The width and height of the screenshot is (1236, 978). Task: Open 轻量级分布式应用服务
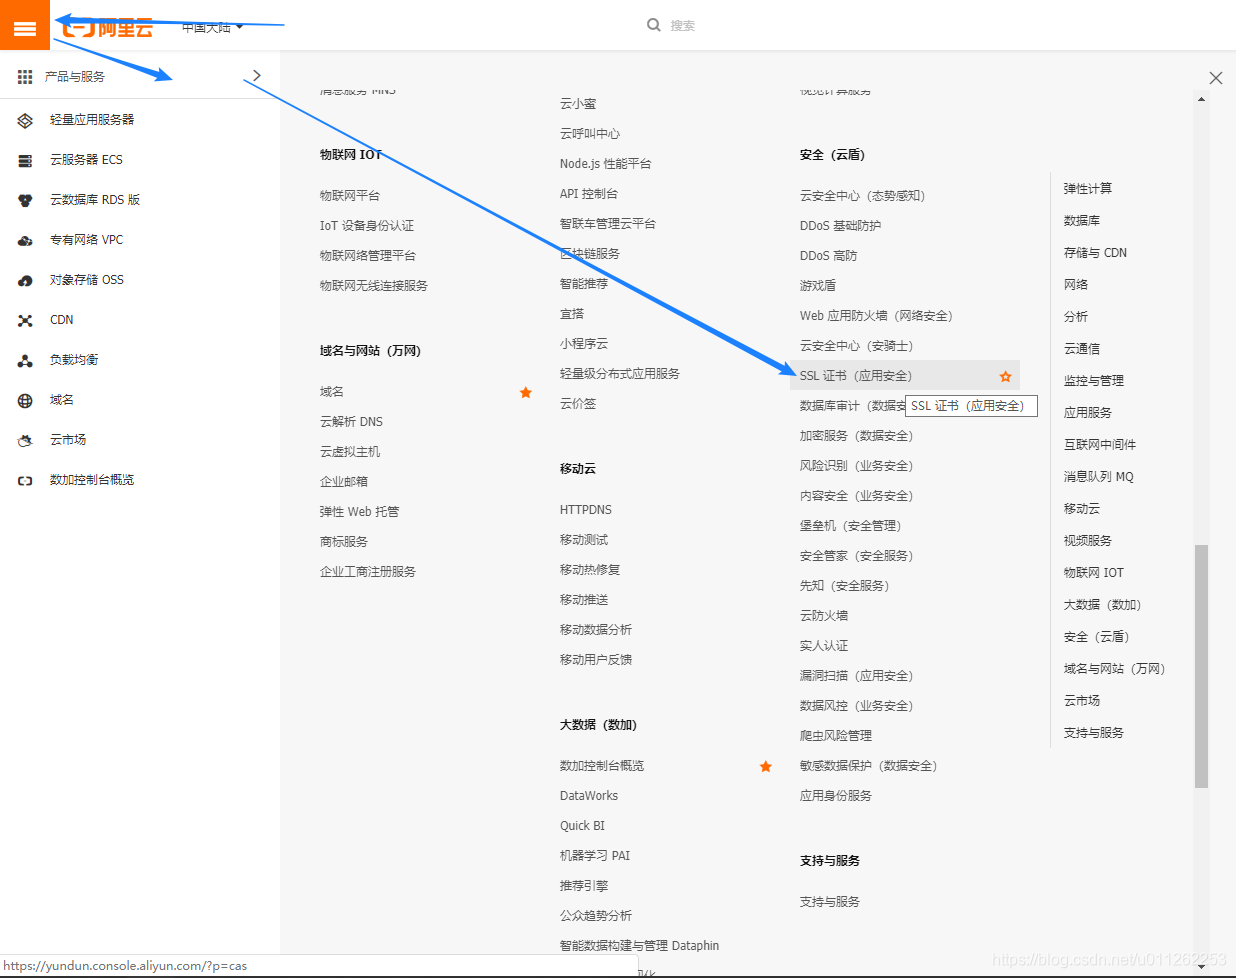coord(620,374)
